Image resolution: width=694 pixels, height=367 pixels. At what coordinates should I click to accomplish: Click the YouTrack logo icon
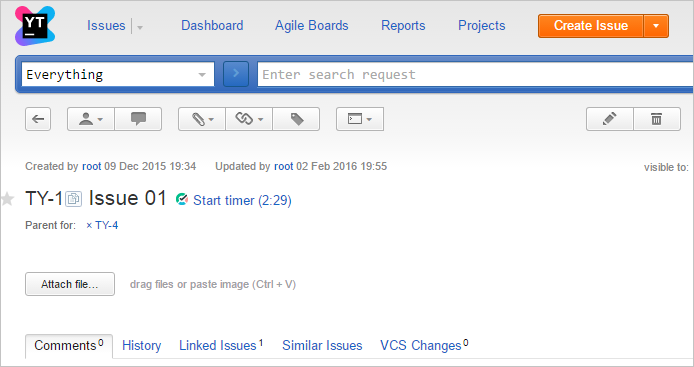[35, 26]
